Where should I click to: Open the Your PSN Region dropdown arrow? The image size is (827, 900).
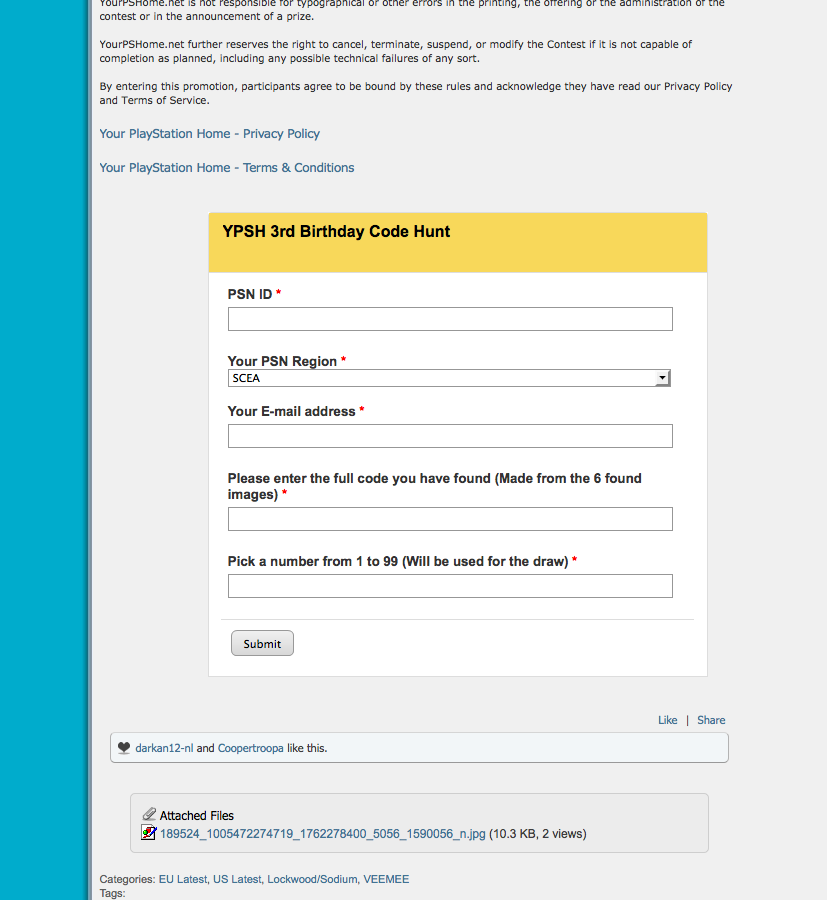(663, 378)
